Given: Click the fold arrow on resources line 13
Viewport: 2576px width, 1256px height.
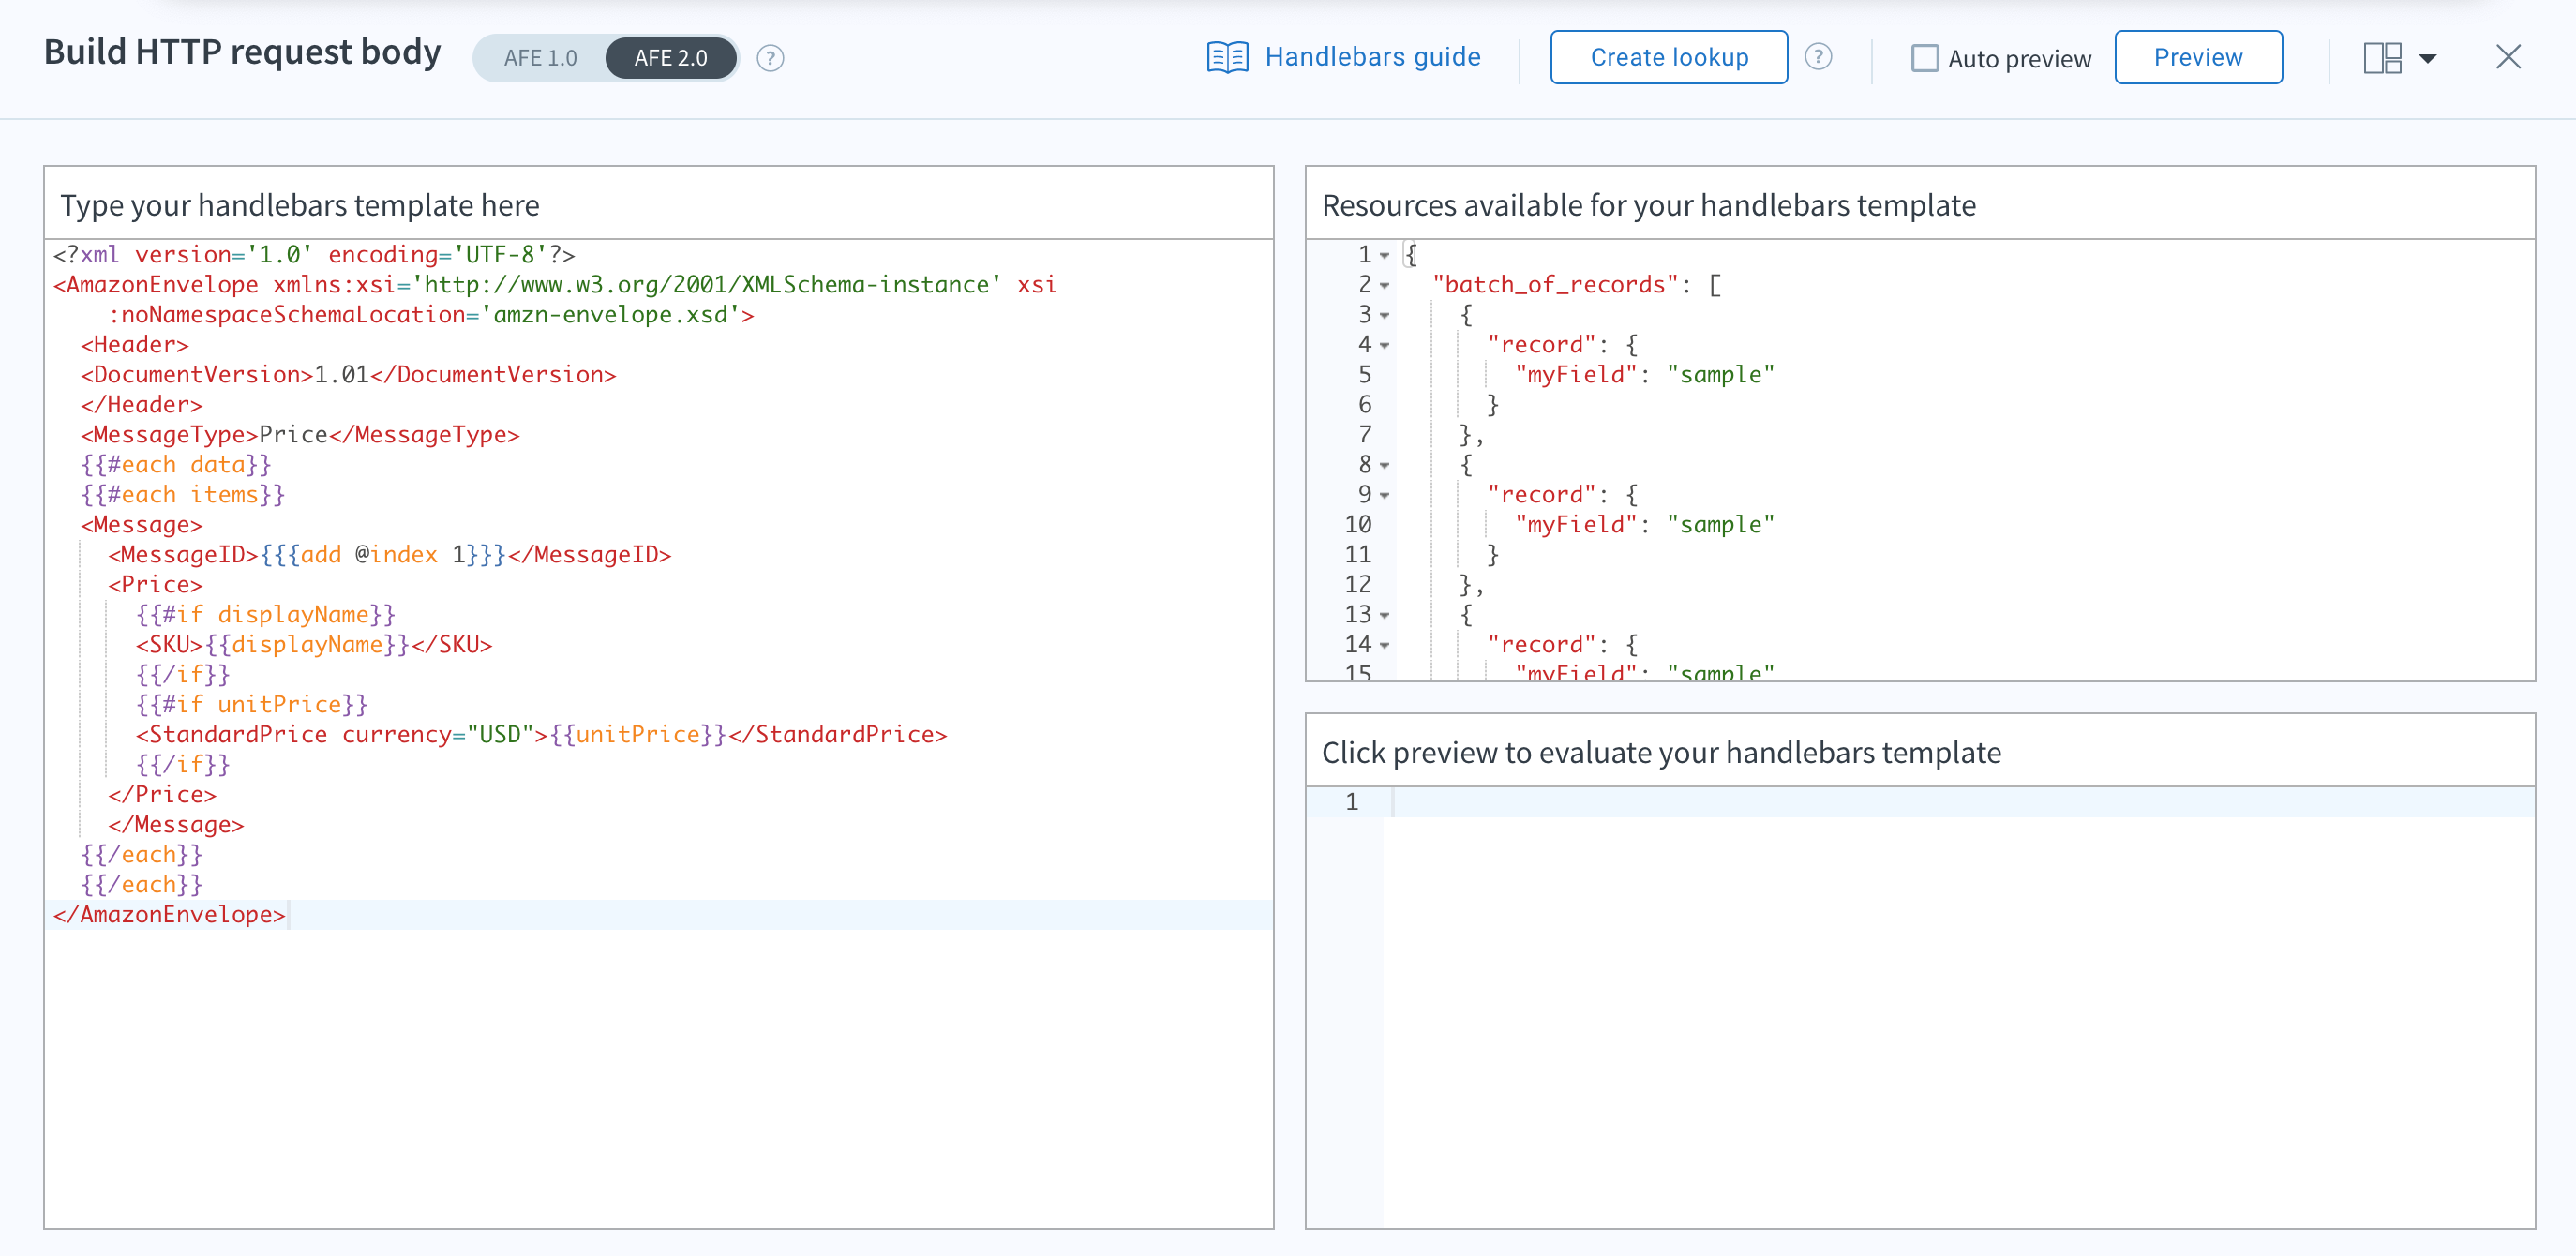Looking at the screenshot, I should tap(1384, 614).
